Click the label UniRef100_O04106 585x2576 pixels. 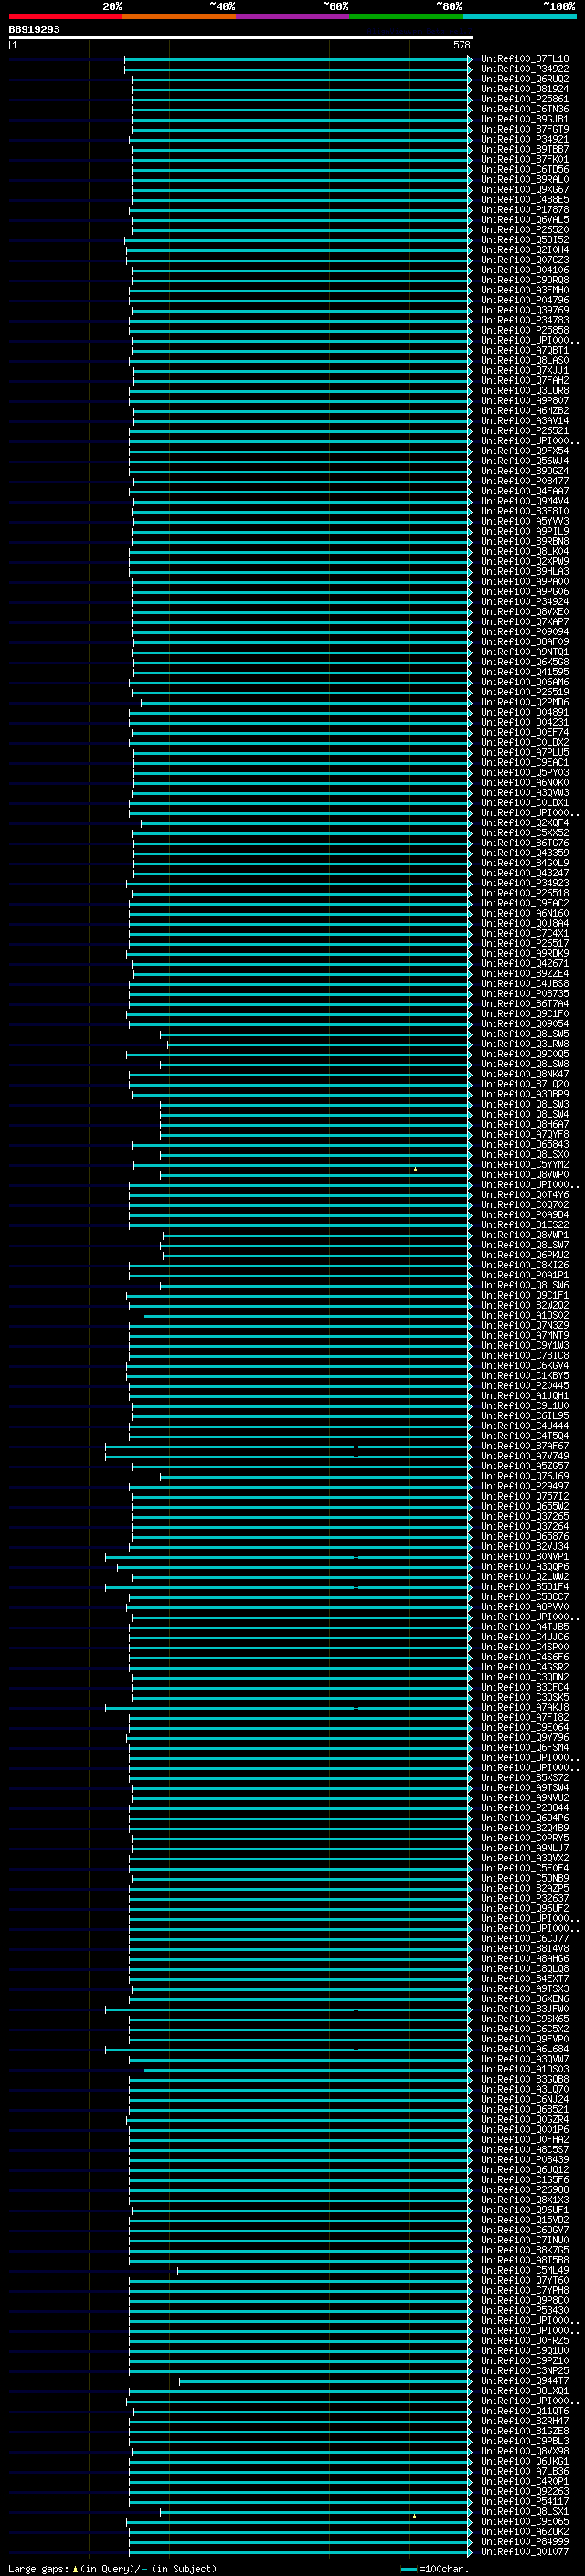pyautogui.click(x=525, y=270)
